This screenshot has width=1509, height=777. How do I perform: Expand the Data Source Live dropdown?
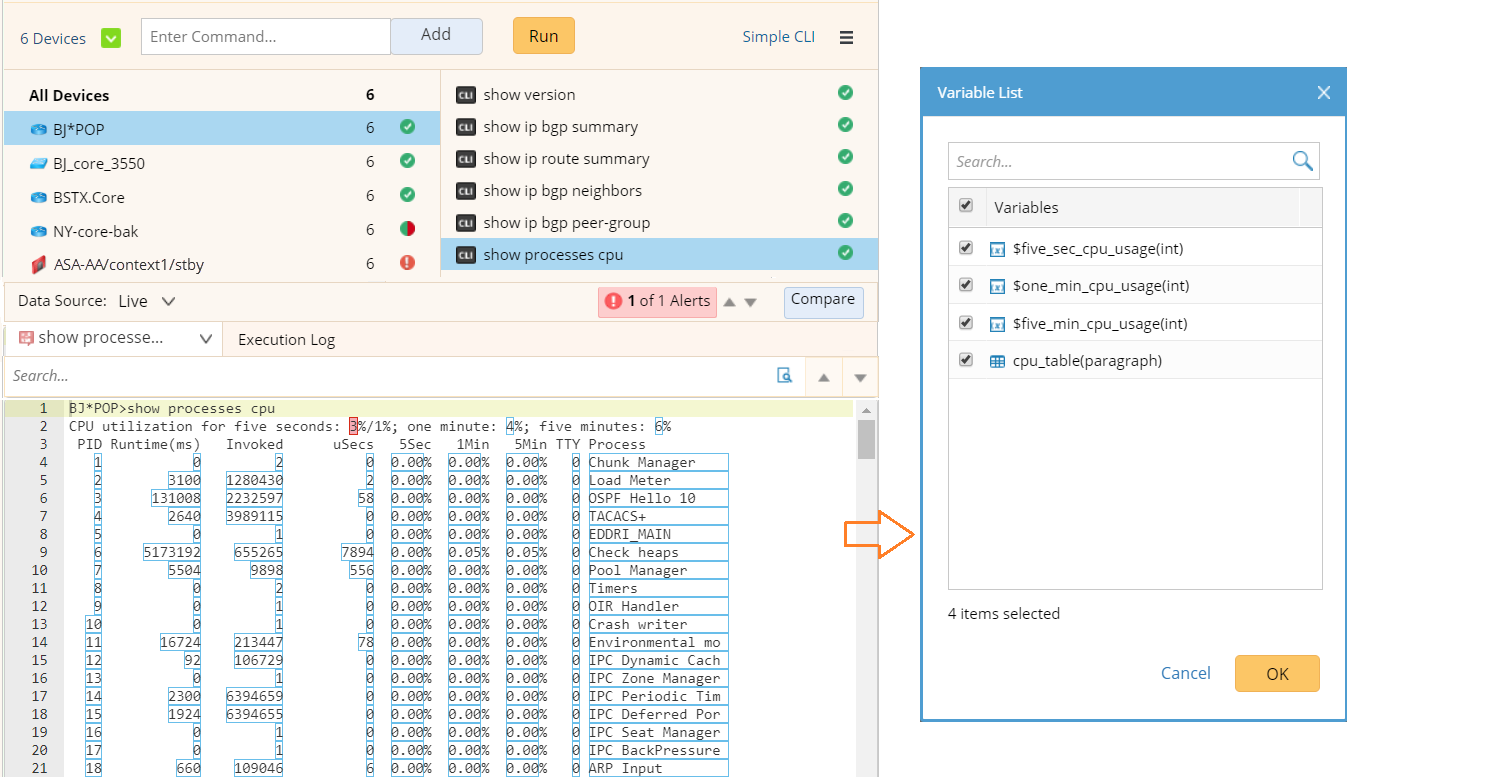pos(168,301)
